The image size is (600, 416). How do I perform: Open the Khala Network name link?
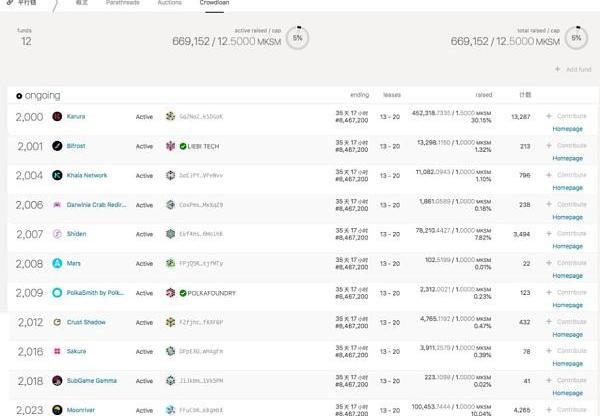(x=87, y=175)
